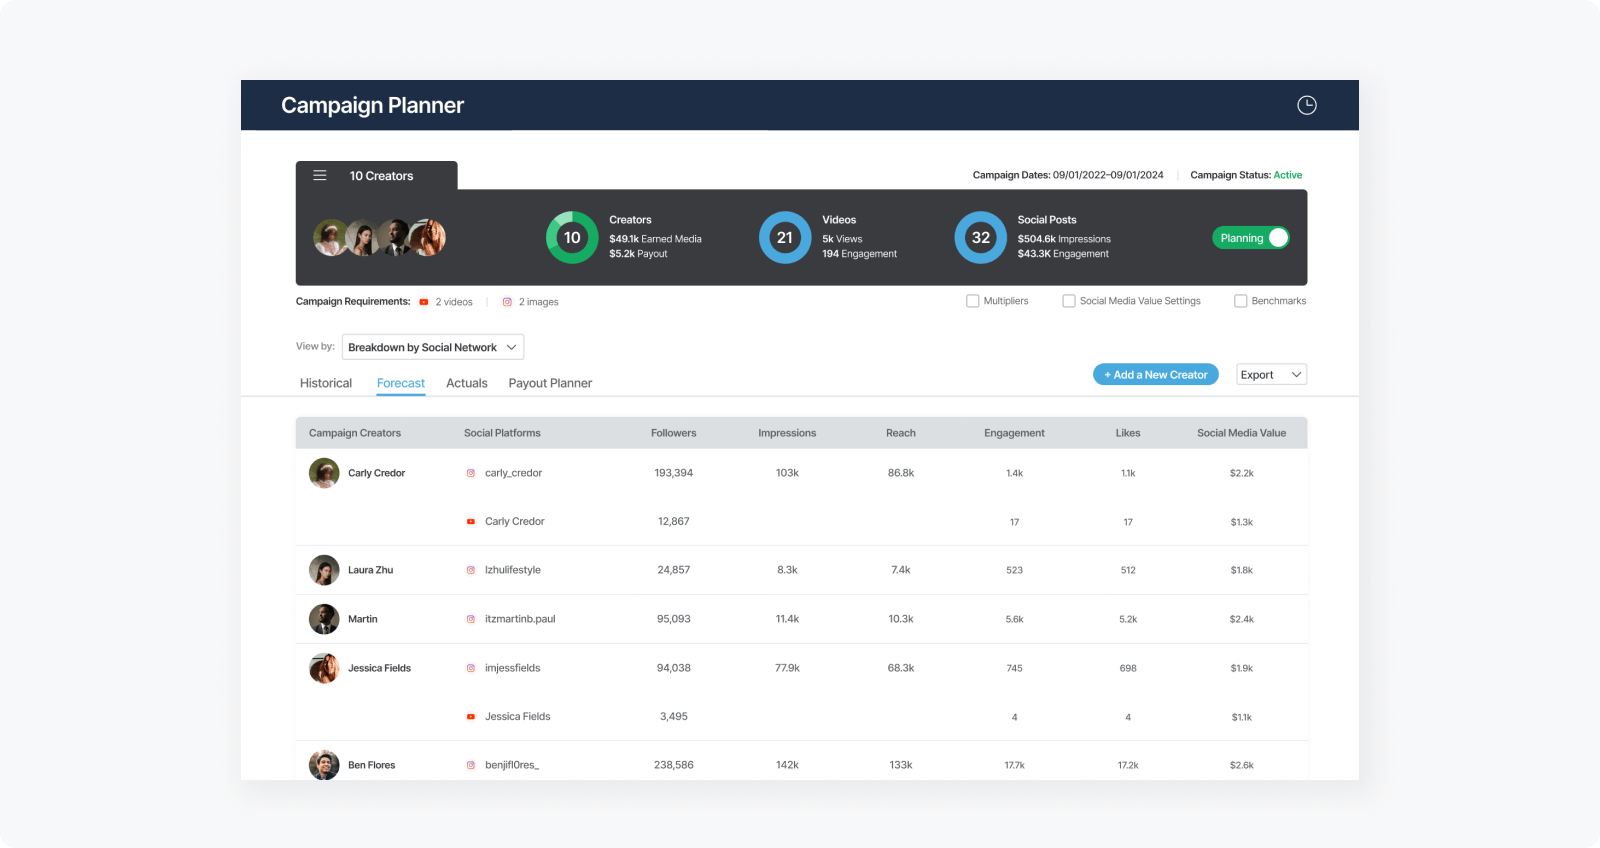This screenshot has height=848, width=1600.
Task: Open the Payout Planner tab
Action: (x=550, y=383)
